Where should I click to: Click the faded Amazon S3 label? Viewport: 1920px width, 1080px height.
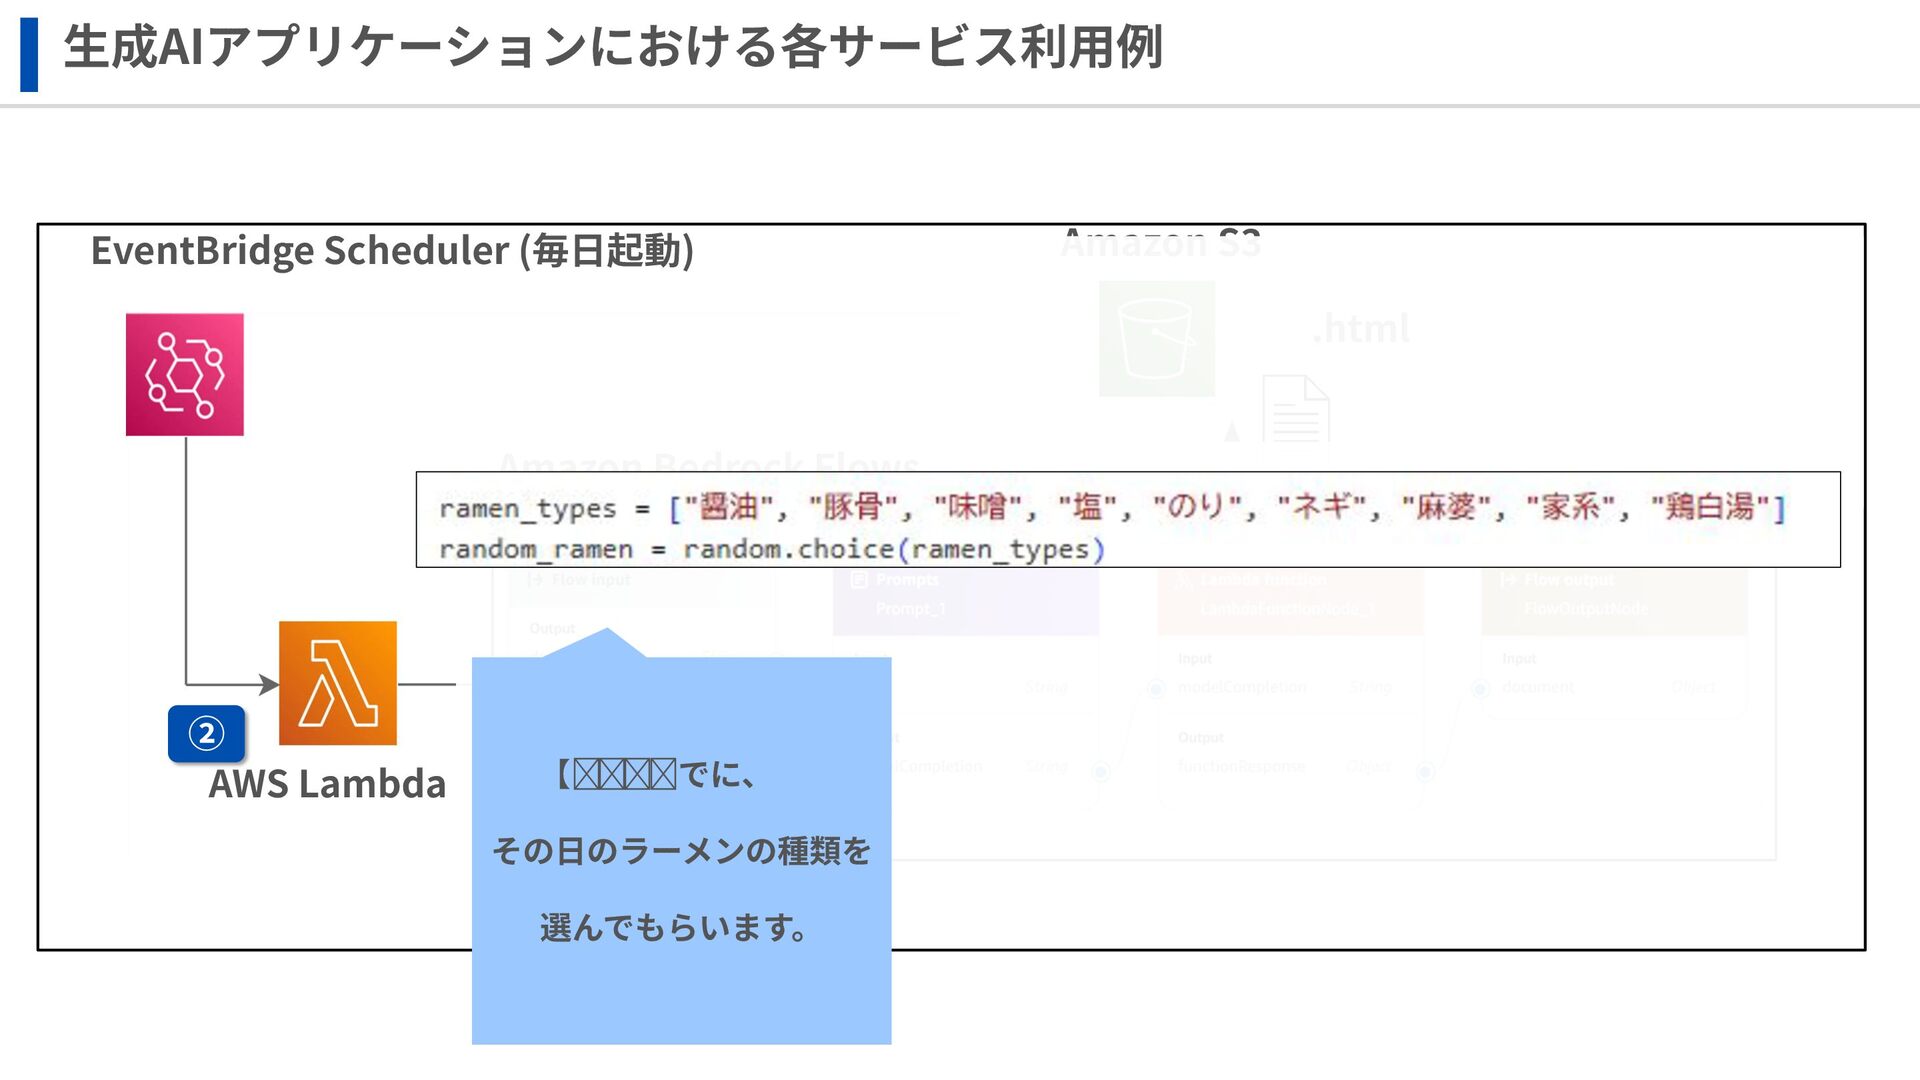click(x=1160, y=243)
